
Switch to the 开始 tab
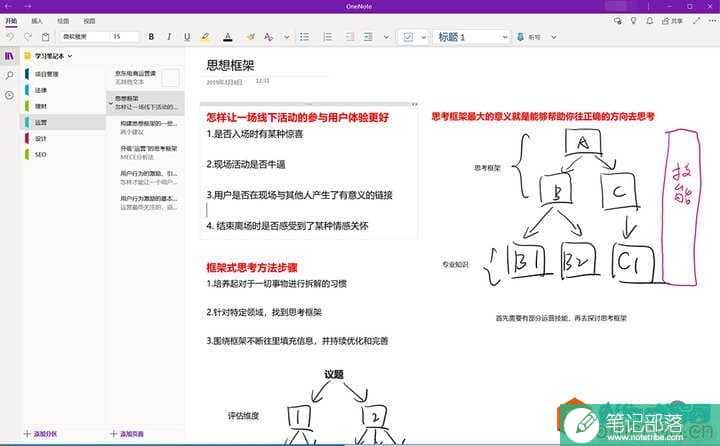pyautogui.click(x=11, y=21)
